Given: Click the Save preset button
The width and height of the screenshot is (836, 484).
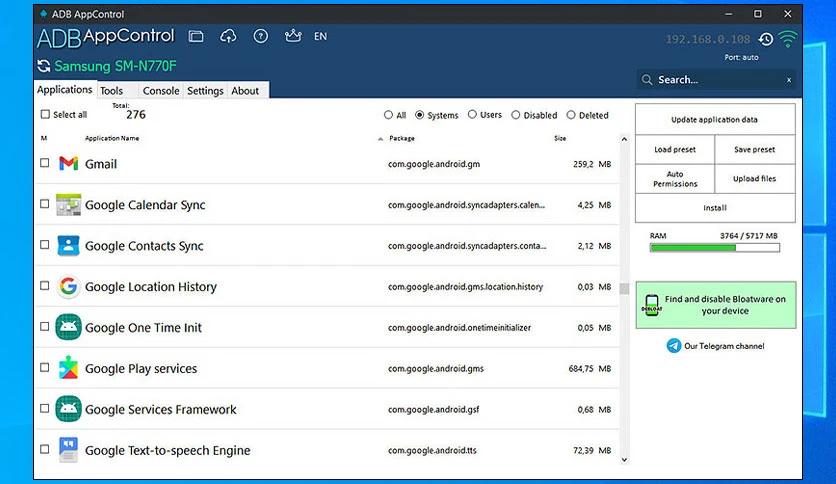Looking at the screenshot, I should tap(754, 149).
